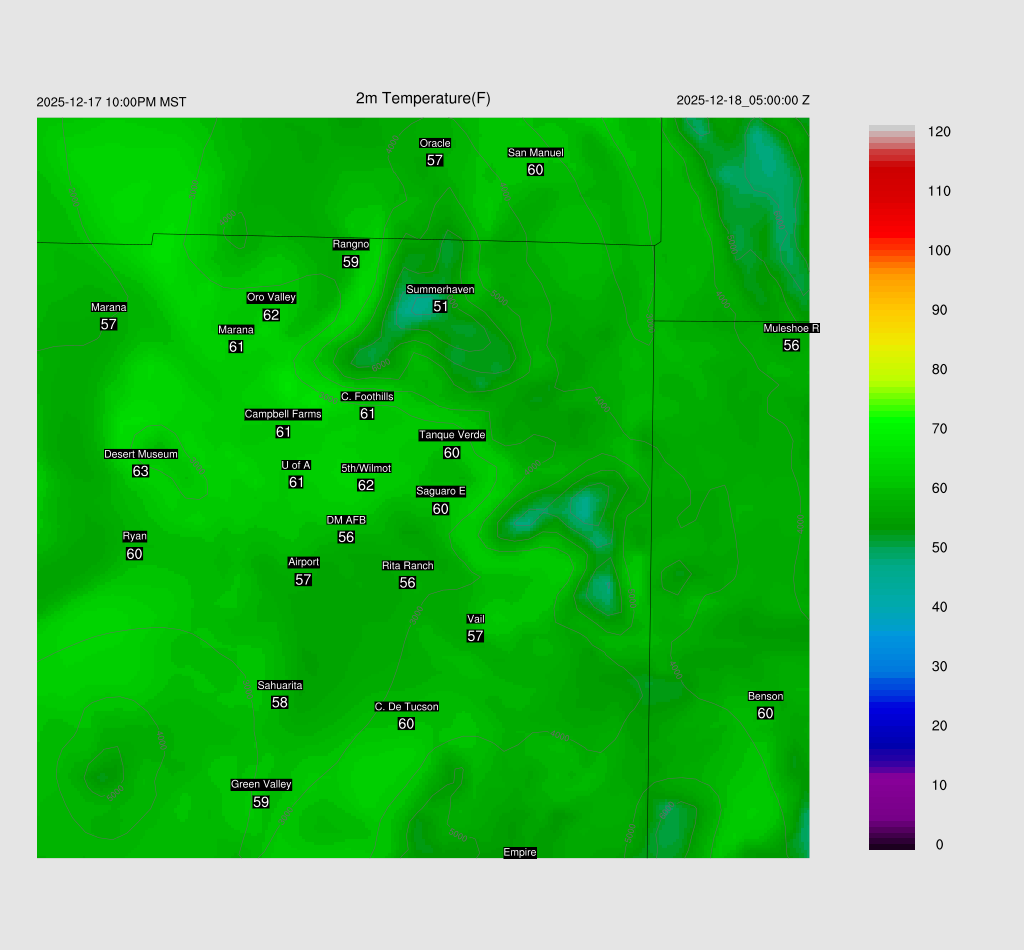Click the U of A station label
1024x950 pixels.
(296, 465)
